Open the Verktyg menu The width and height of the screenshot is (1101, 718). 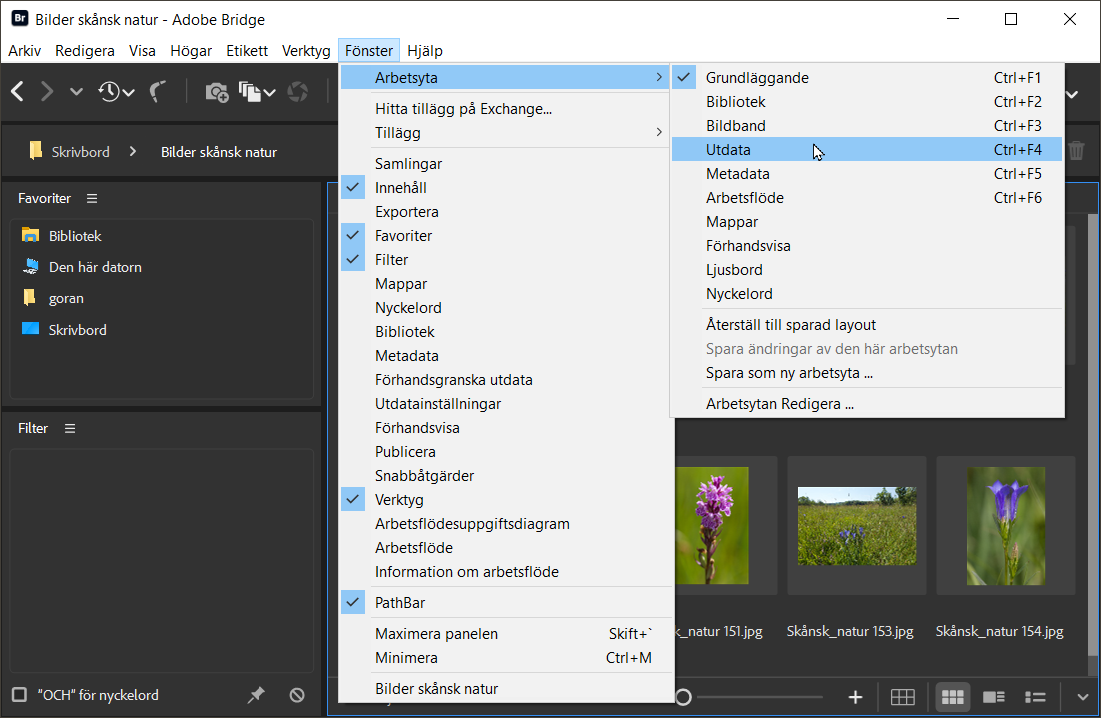(306, 51)
